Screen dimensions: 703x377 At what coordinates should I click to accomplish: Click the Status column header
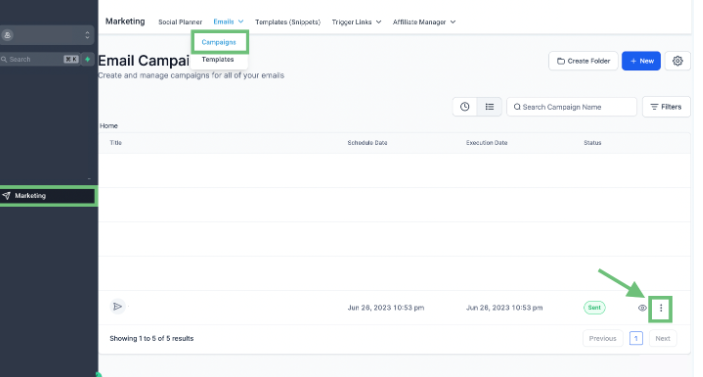592,143
